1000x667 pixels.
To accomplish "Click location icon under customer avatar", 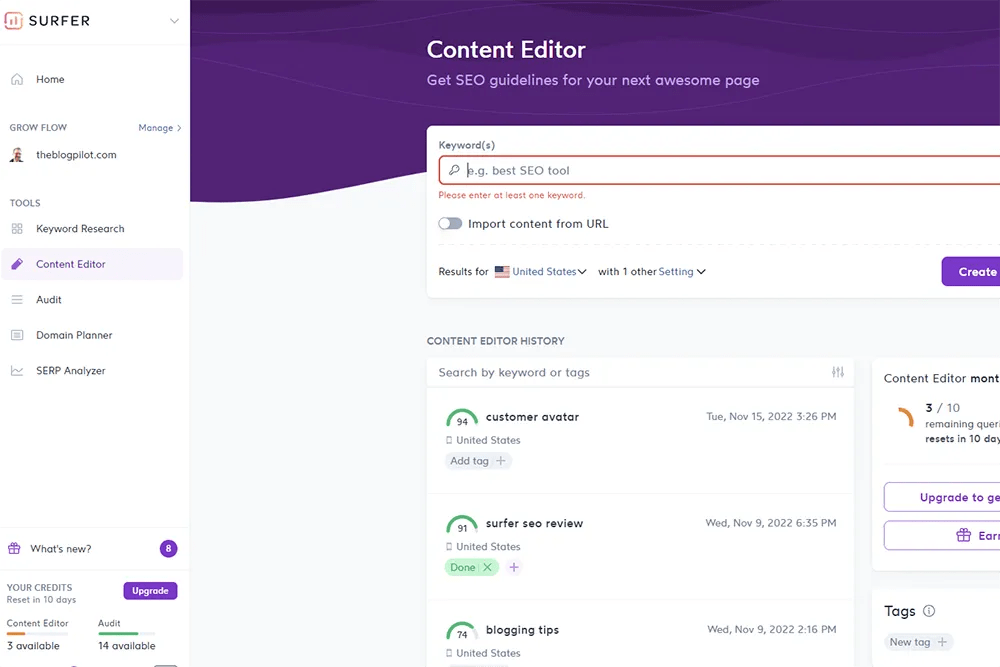I will pyautogui.click(x=449, y=440).
